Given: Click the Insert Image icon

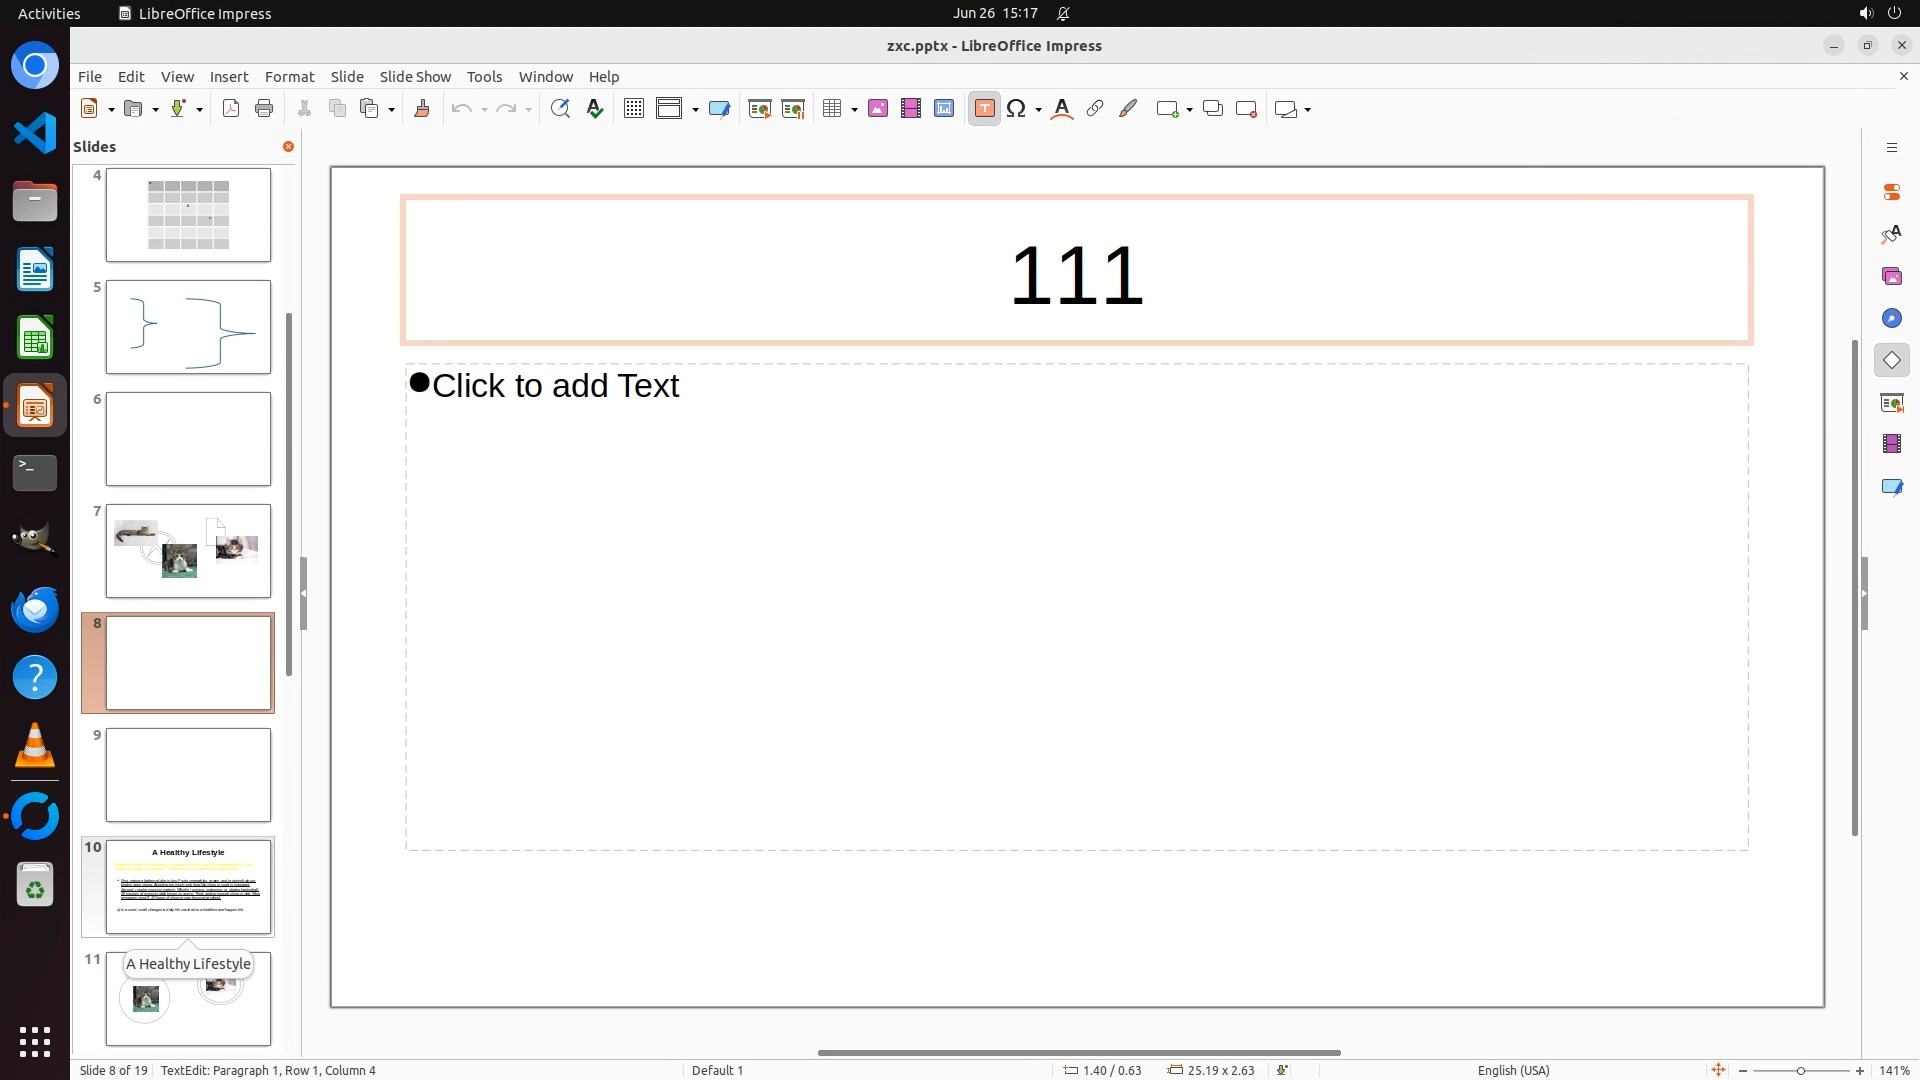Looking at the screenshot, I should point(878,109).
